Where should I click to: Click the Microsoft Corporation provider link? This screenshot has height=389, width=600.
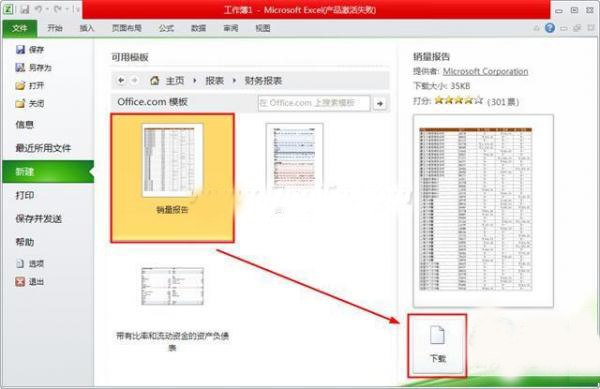pos(485,72)
